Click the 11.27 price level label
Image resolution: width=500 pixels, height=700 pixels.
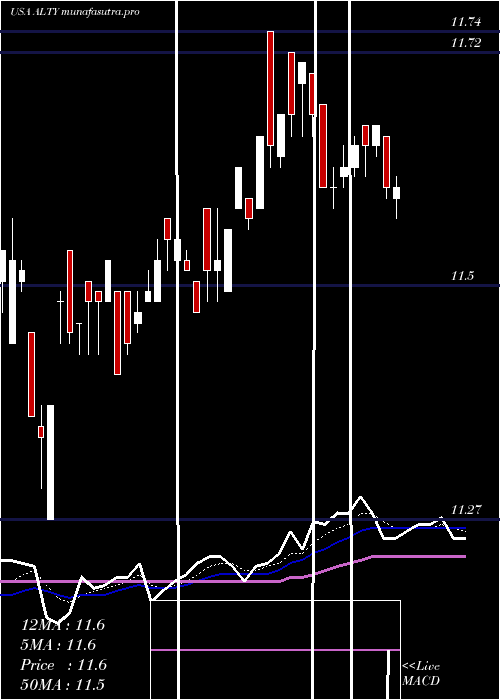click(466, 509)
